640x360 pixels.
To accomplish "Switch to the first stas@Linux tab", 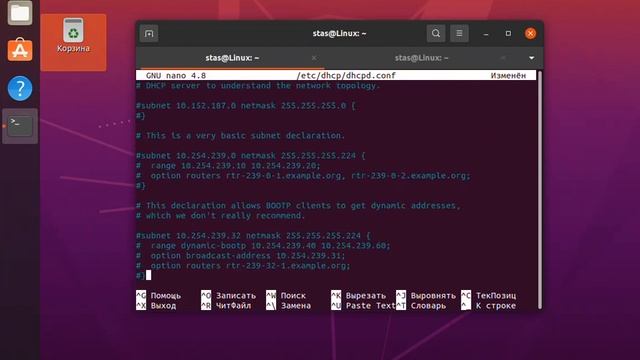I will 232,58.
